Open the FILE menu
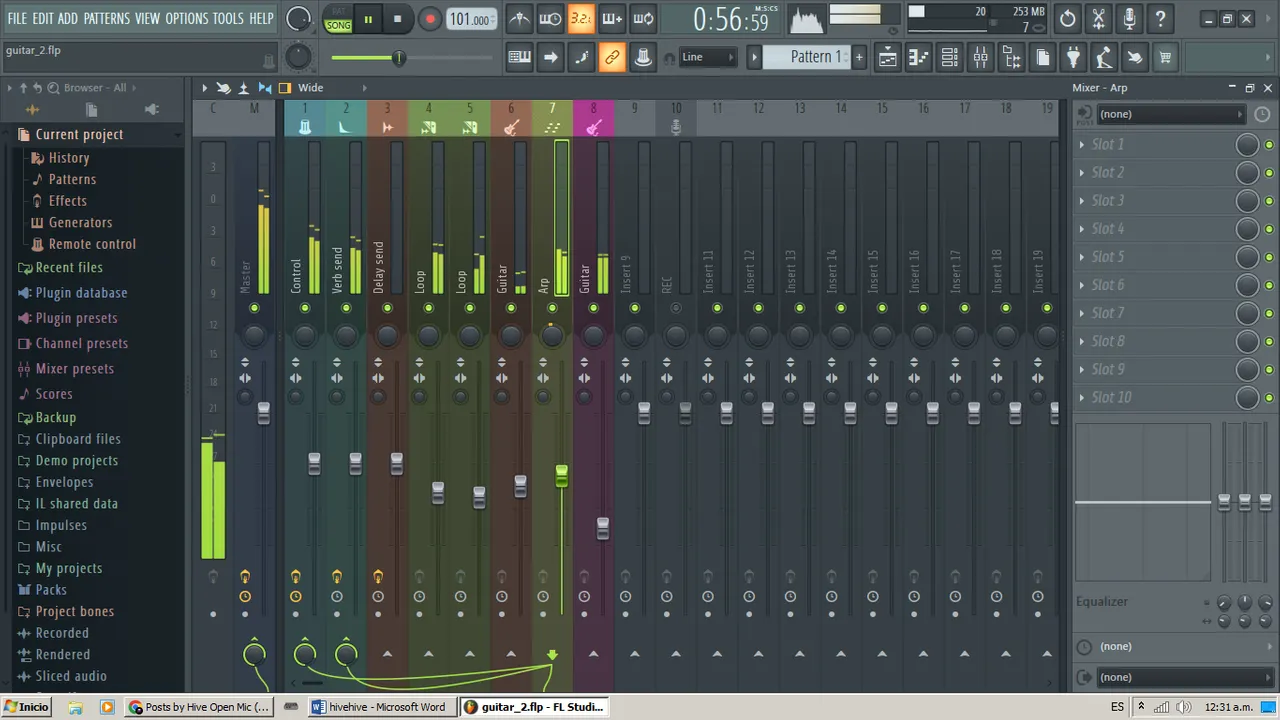The width and height of the screenshot is (1280, 720). [17, 18]
